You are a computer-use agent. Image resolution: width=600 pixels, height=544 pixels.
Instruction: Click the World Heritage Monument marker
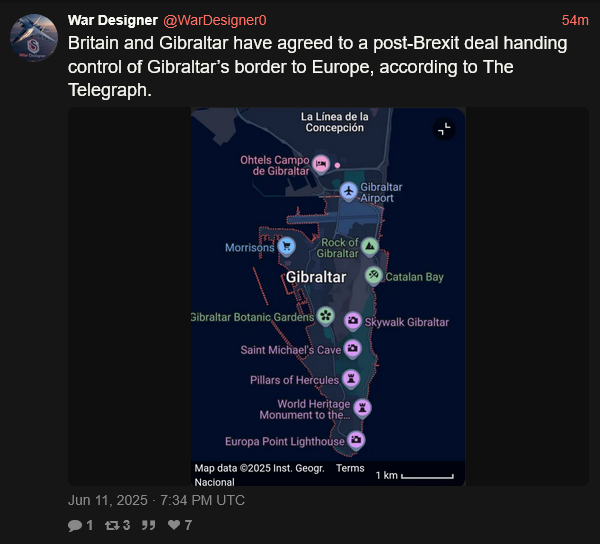[362, 408]
